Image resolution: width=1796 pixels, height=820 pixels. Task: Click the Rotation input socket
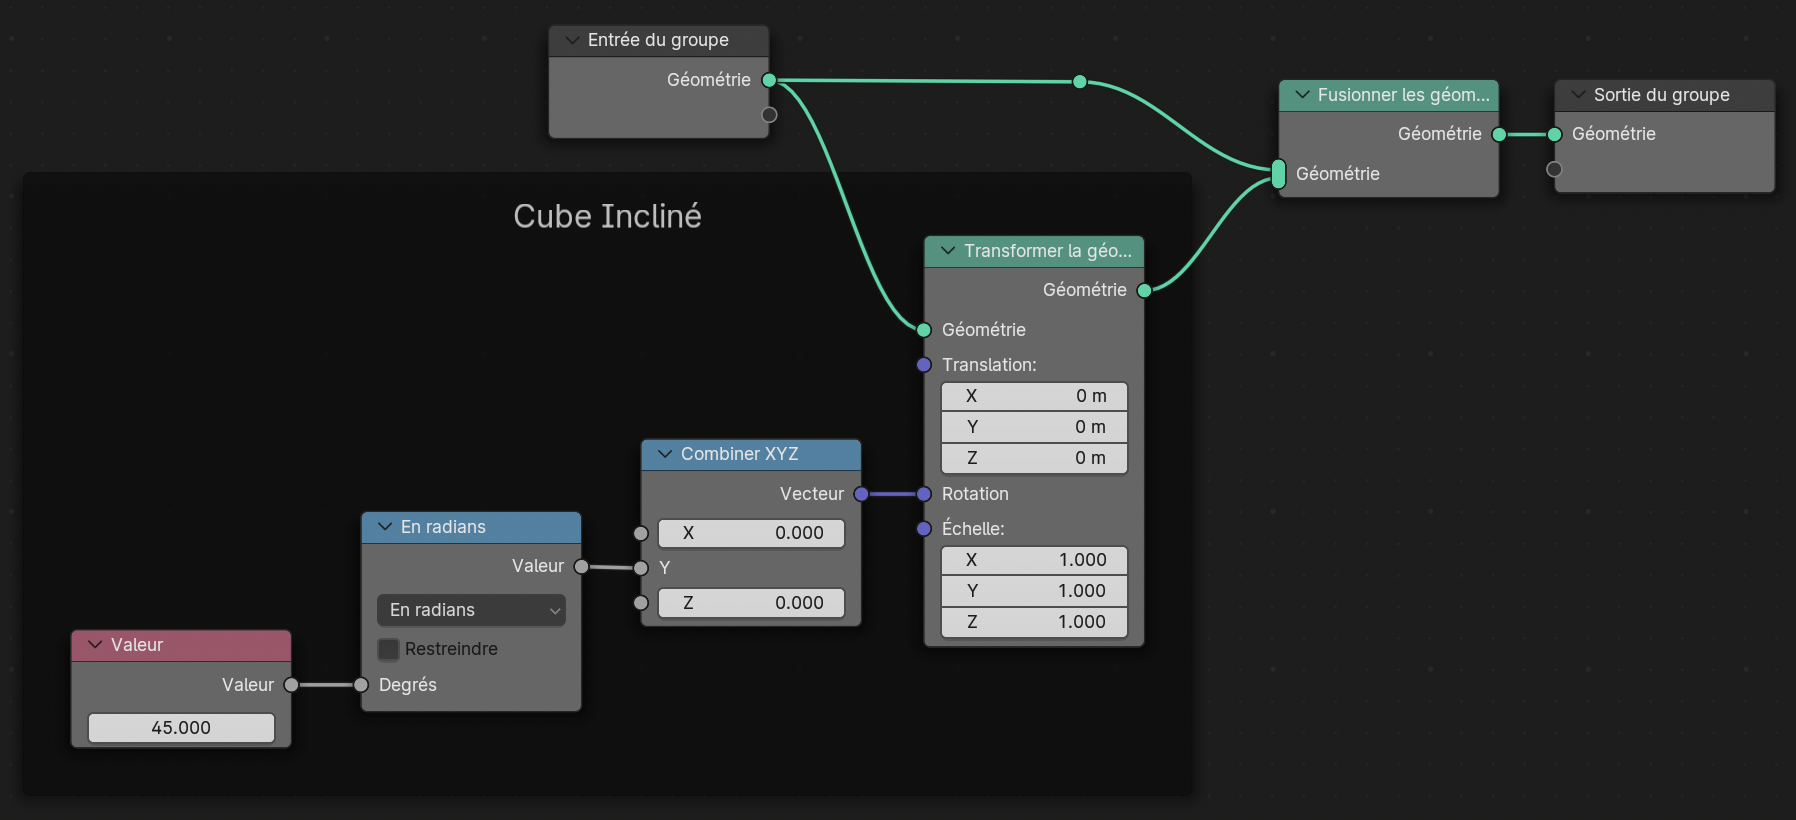924,494
